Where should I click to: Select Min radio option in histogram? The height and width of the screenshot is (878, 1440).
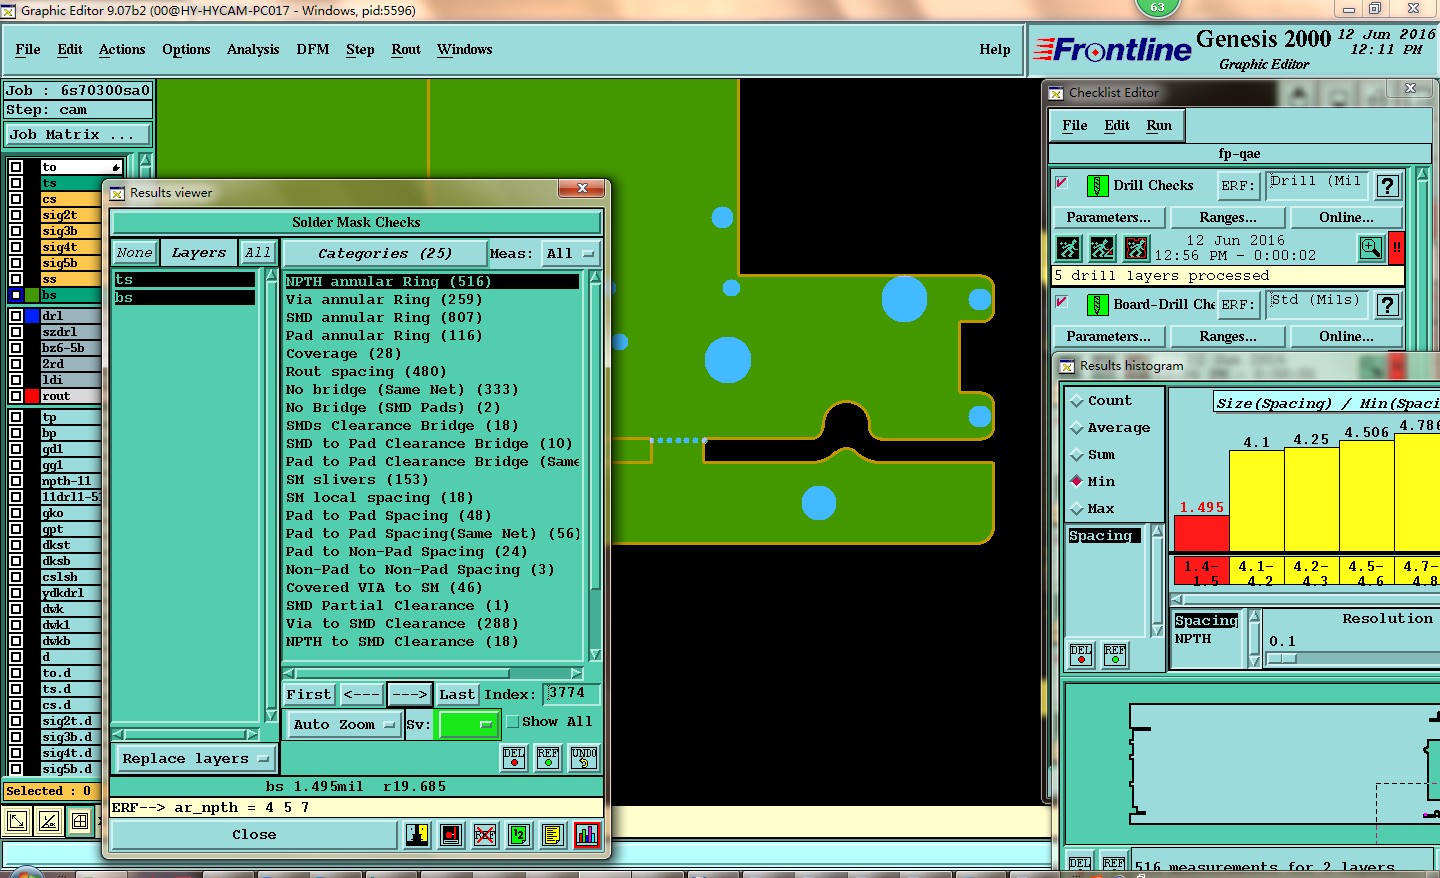(x=1077, y=482)
